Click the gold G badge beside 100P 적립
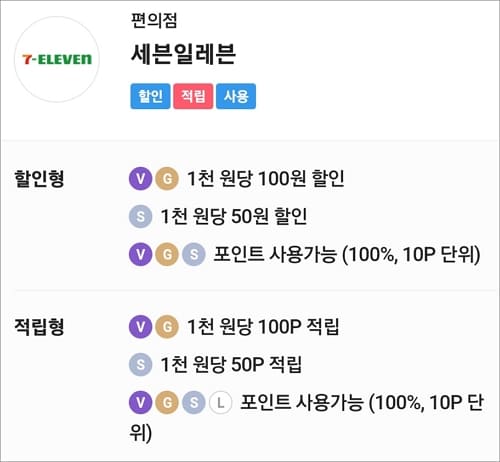 click(x=167, y=327)
